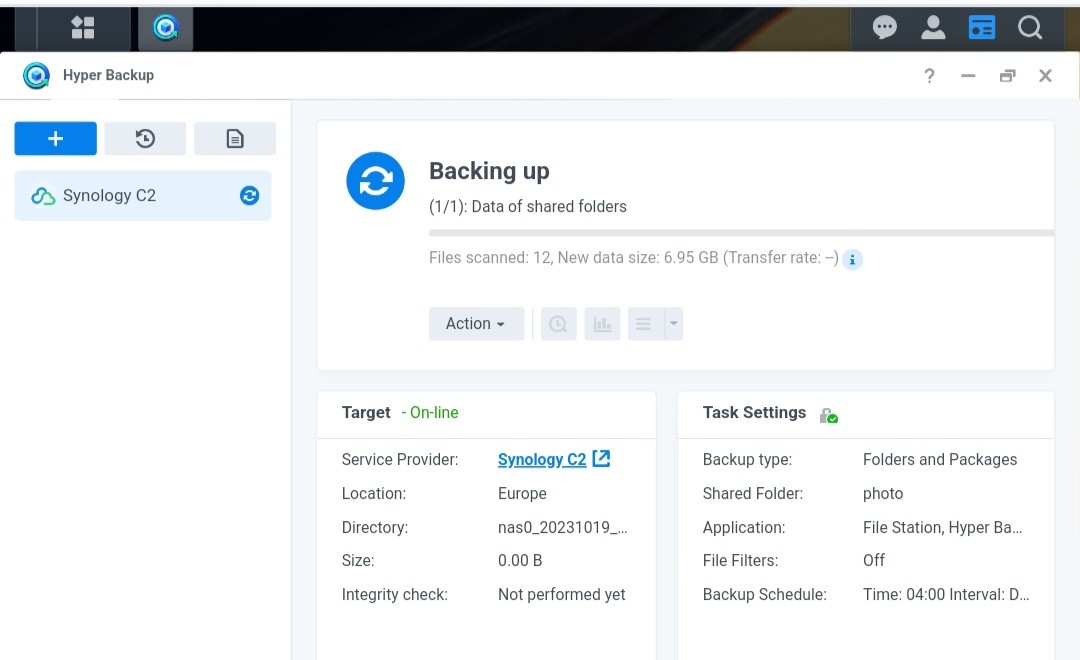Click the Integrity check label
The height and width of the screenshot is (660, 1080).
pos(395,595)
